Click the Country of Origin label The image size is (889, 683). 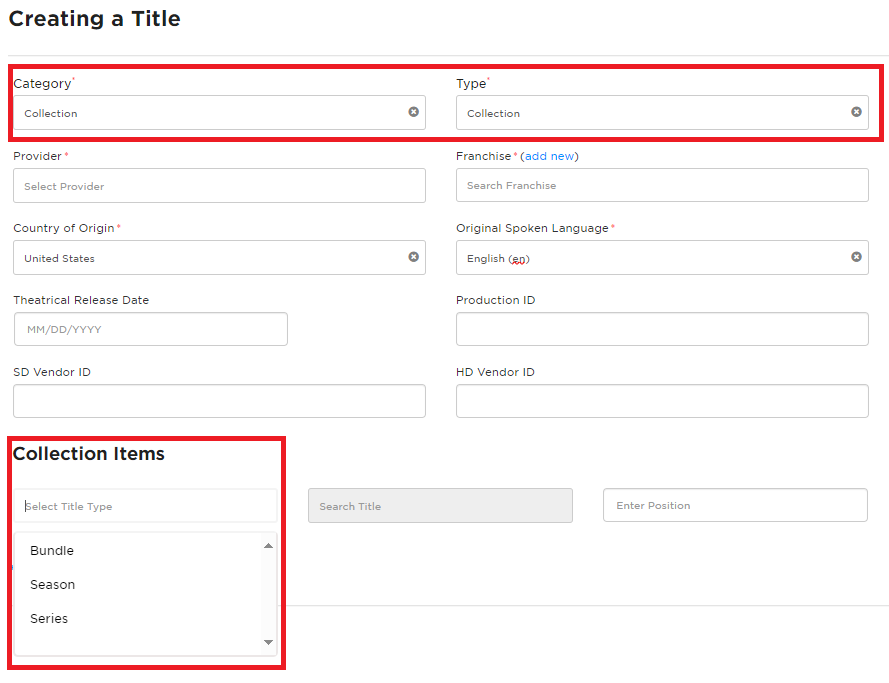pyautogui.click(x=64, y=228)
